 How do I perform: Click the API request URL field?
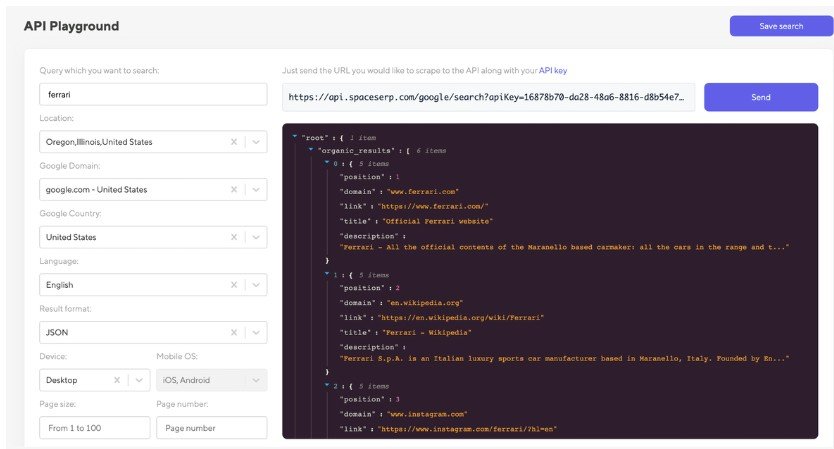point(488,97)
